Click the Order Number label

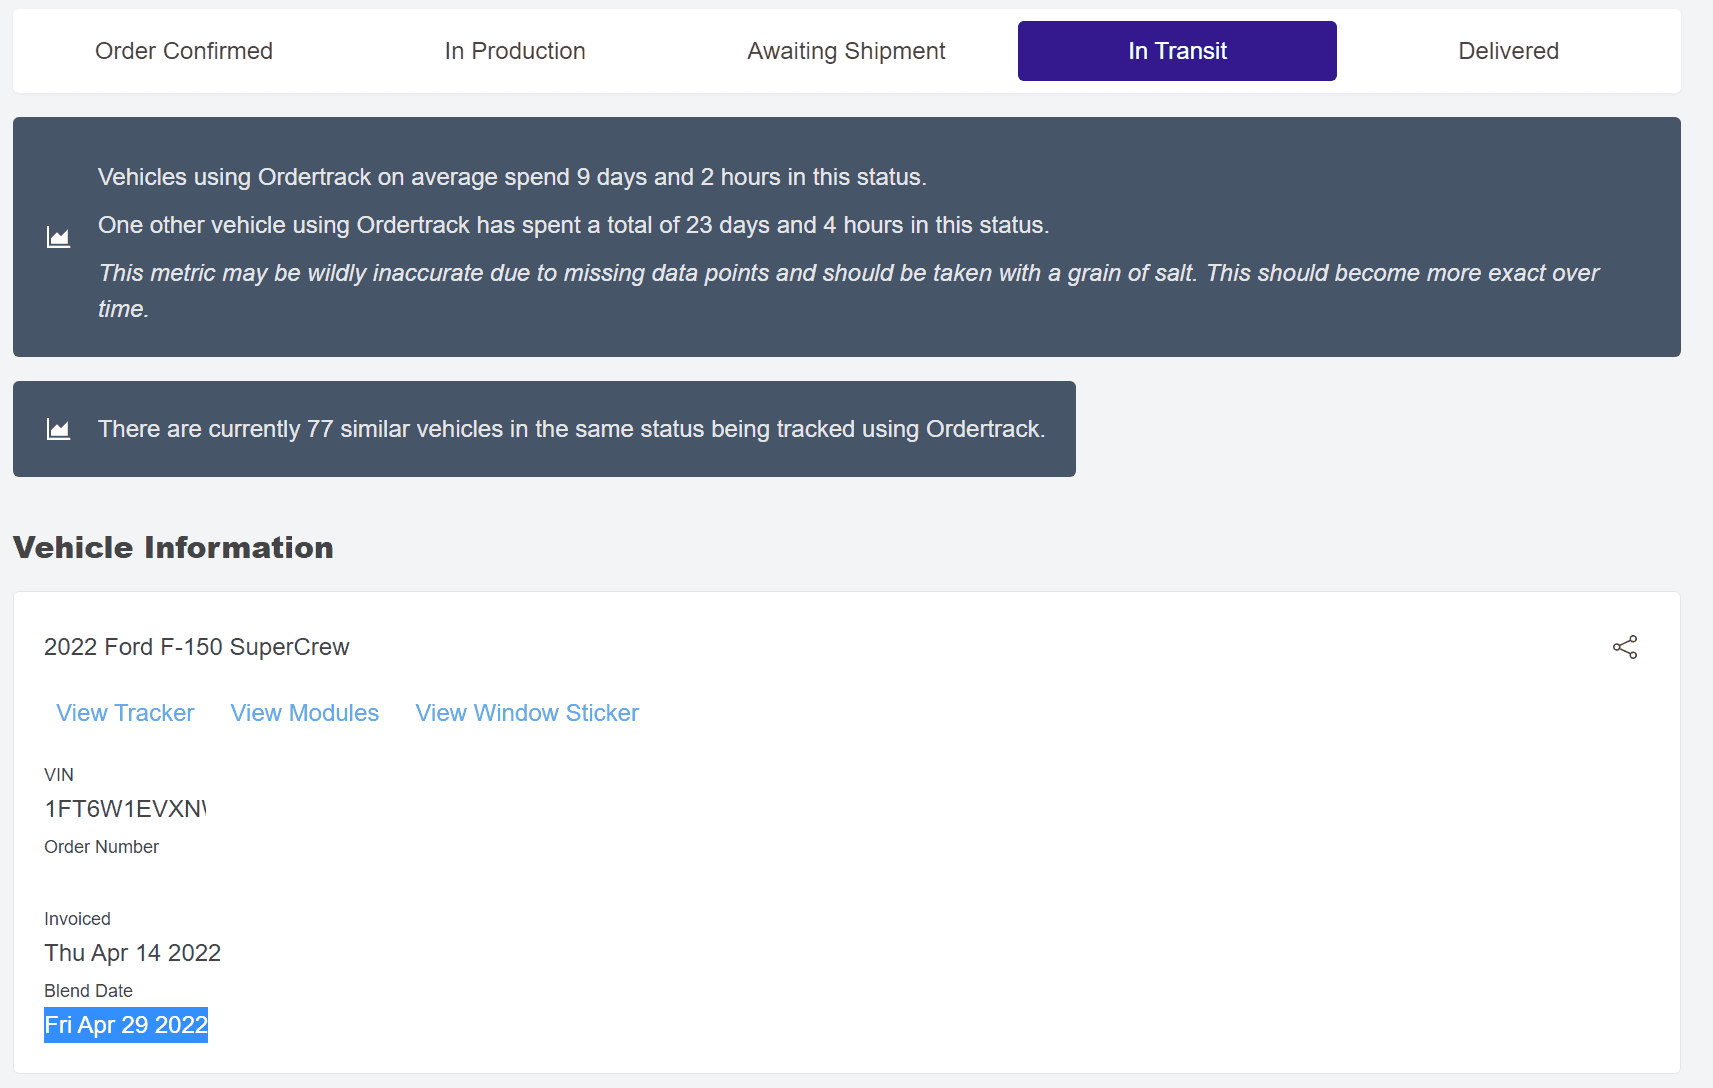tap(101, 847)
